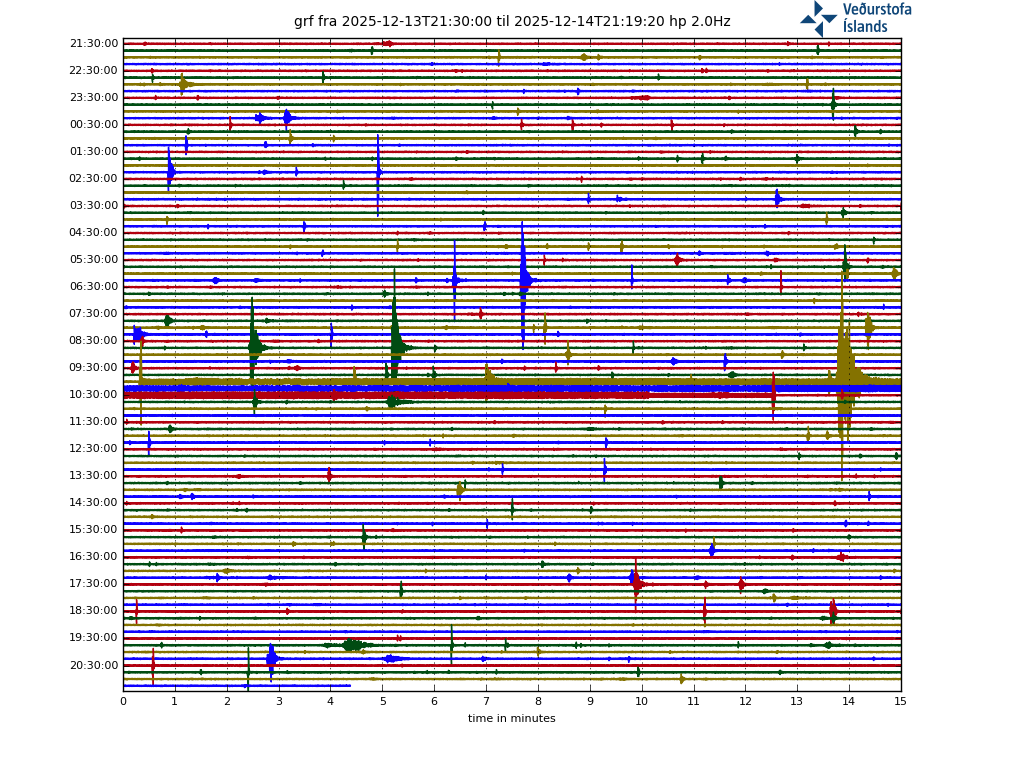Select the 21:30:00 time label
The height and width of the screenshot is (768, 1024).
(x=94, y=44)
